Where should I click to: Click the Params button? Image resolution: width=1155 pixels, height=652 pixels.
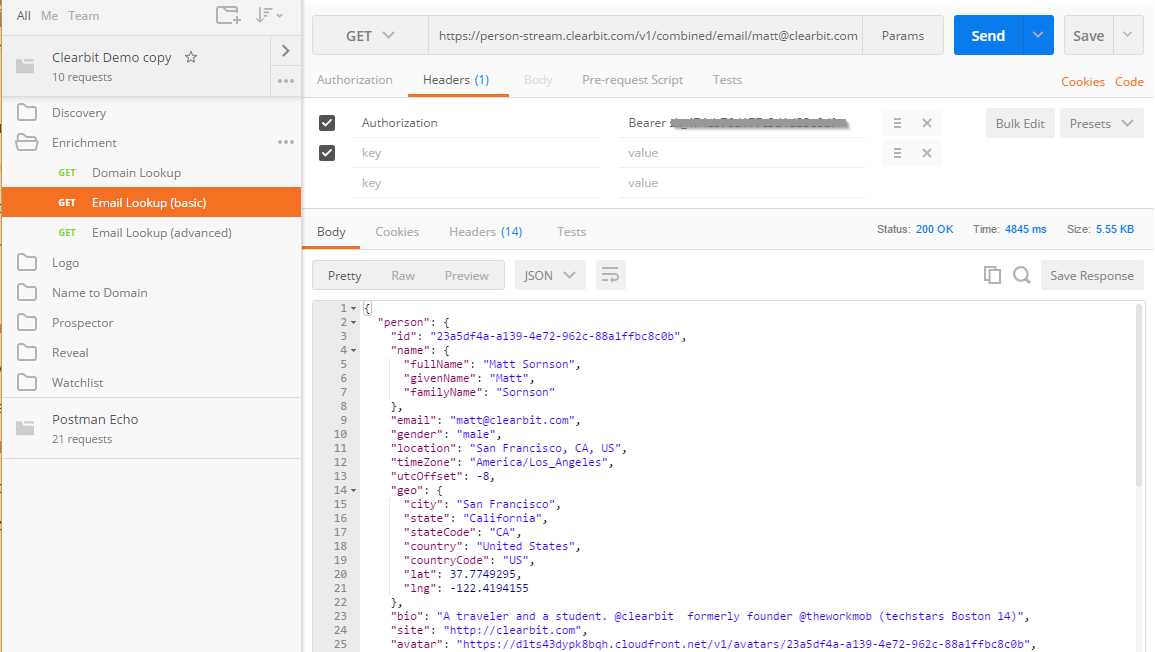(902, 35)
